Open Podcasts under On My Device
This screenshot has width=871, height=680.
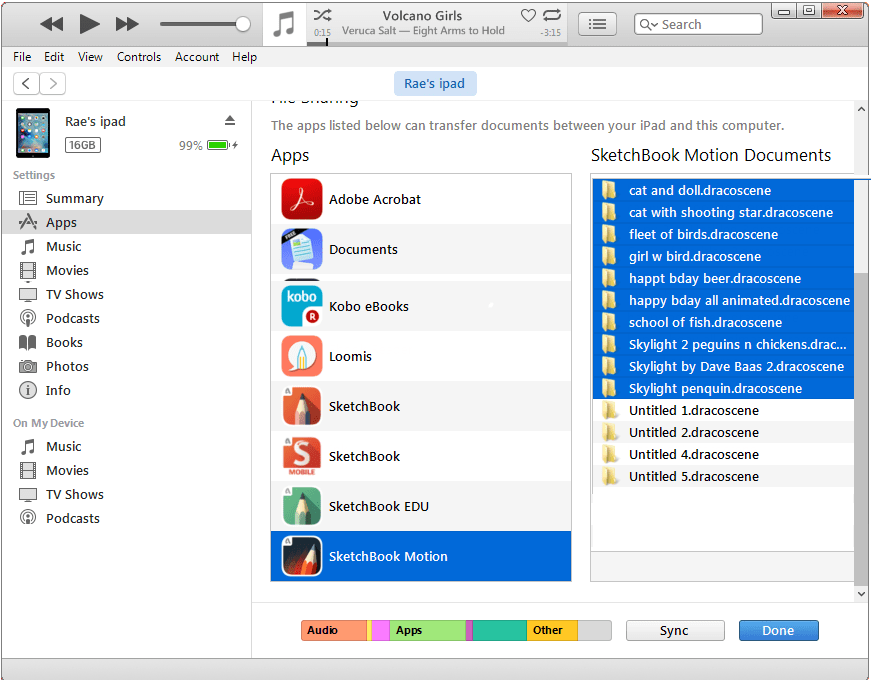pyautogui.click(x=127, y=518)
